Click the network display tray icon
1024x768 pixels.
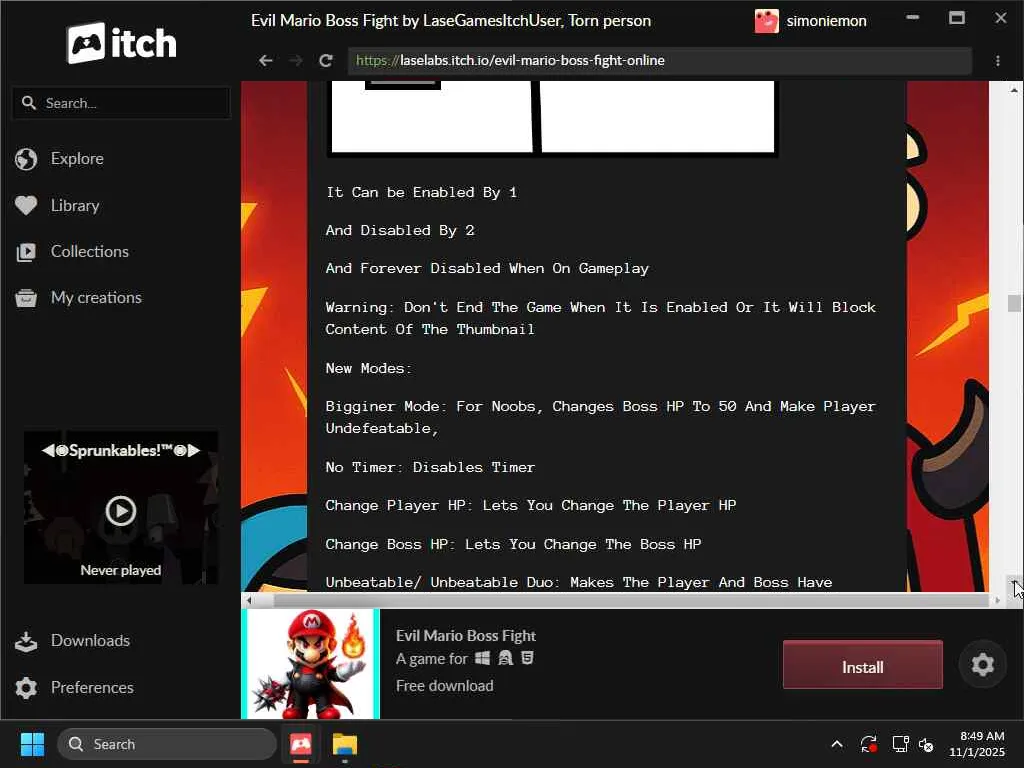[x=901, y=744]
